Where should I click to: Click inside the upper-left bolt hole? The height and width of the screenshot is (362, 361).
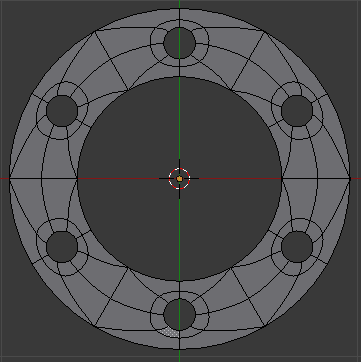point(62,111)
